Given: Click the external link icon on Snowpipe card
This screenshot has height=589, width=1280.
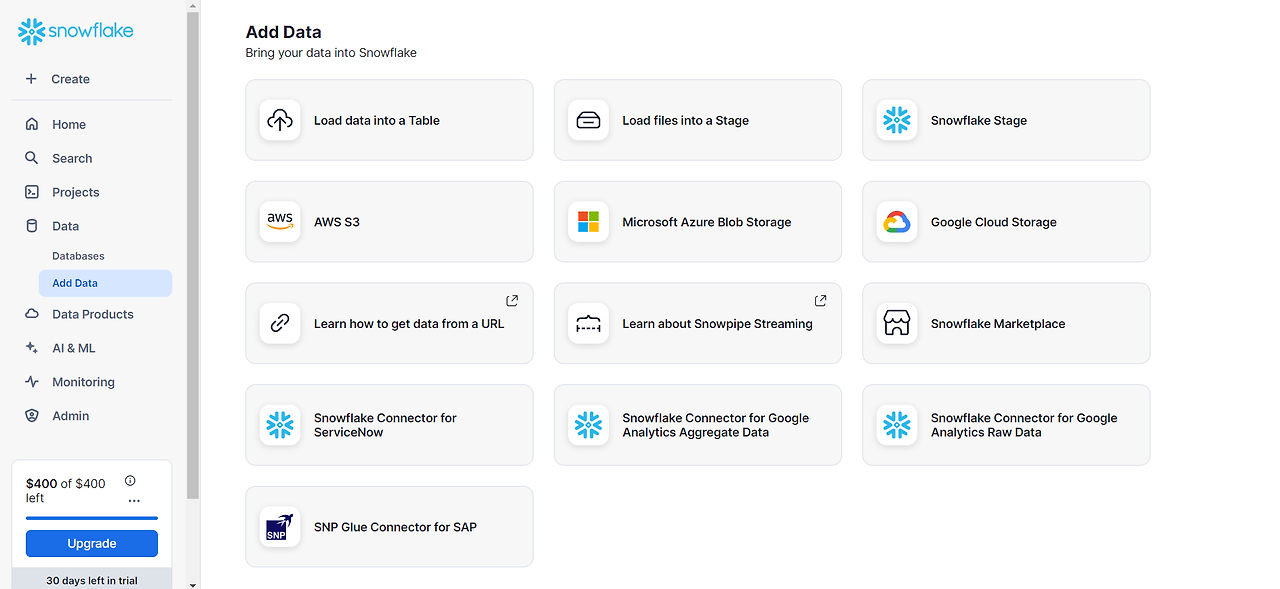Looking at the screenshot, I should 820,300.
